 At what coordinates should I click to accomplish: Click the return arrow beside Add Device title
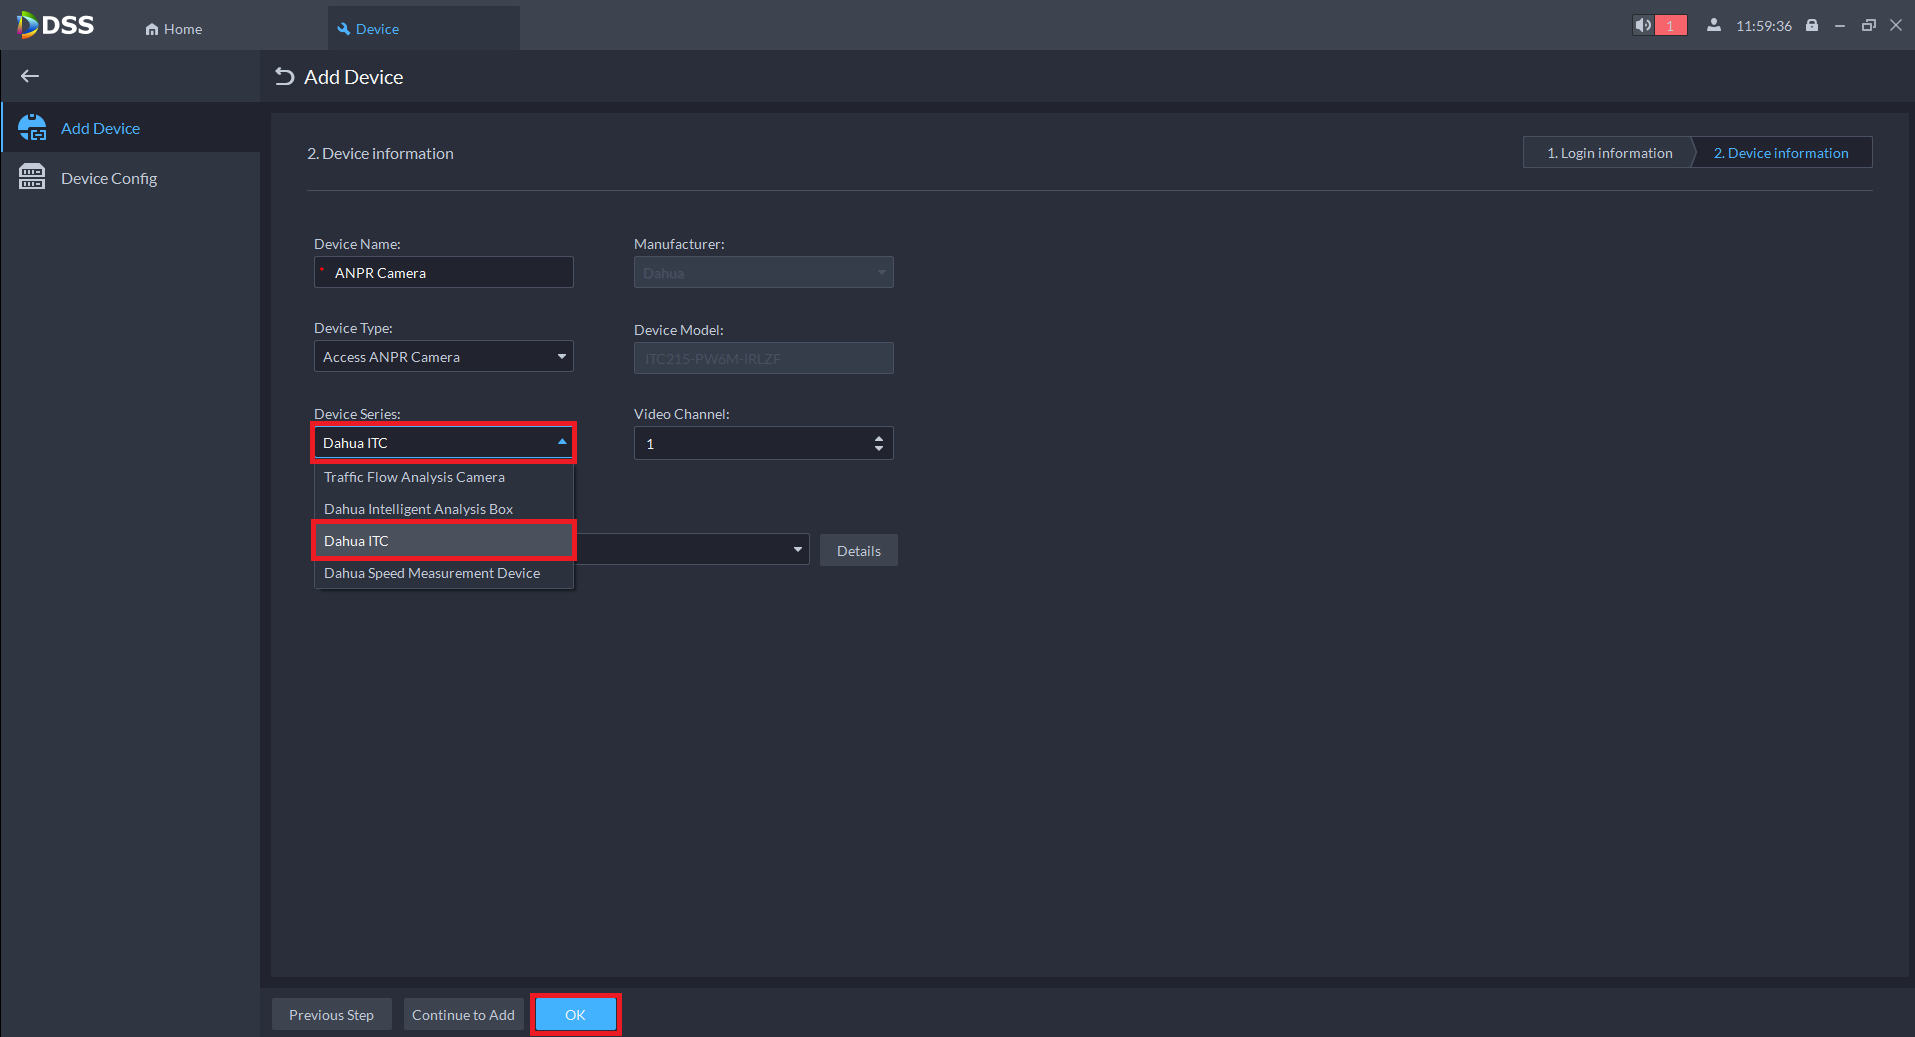point(285,77)
